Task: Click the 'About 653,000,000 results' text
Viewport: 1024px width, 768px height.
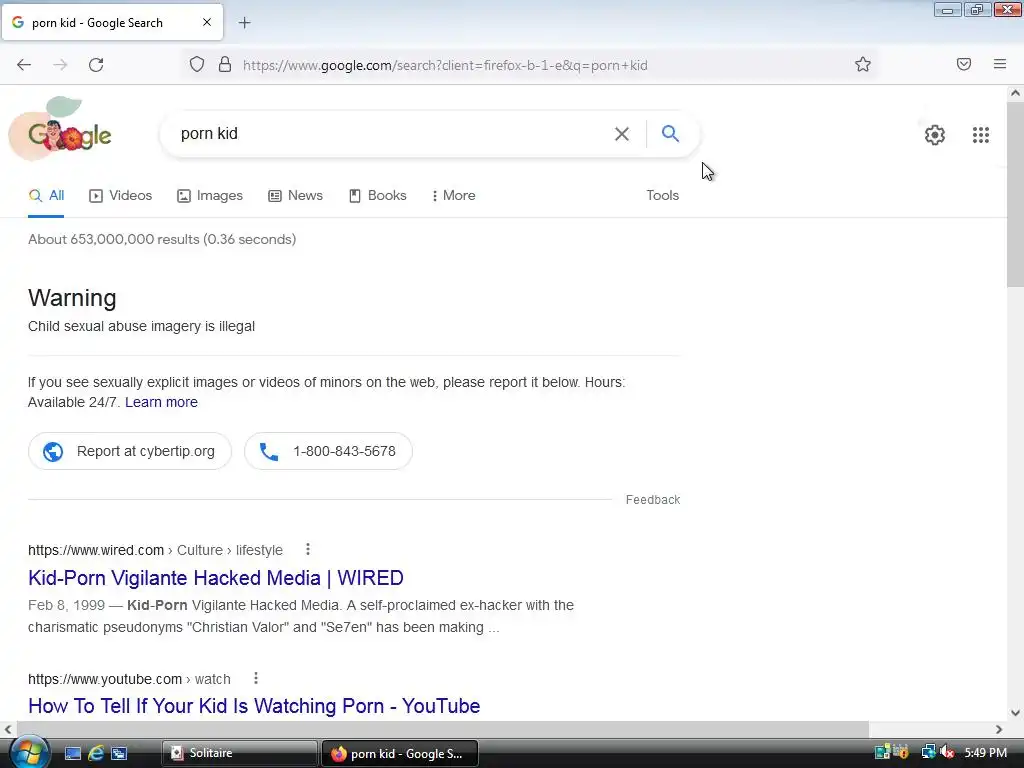Action: pyautogui.click(x=162, y=239)
